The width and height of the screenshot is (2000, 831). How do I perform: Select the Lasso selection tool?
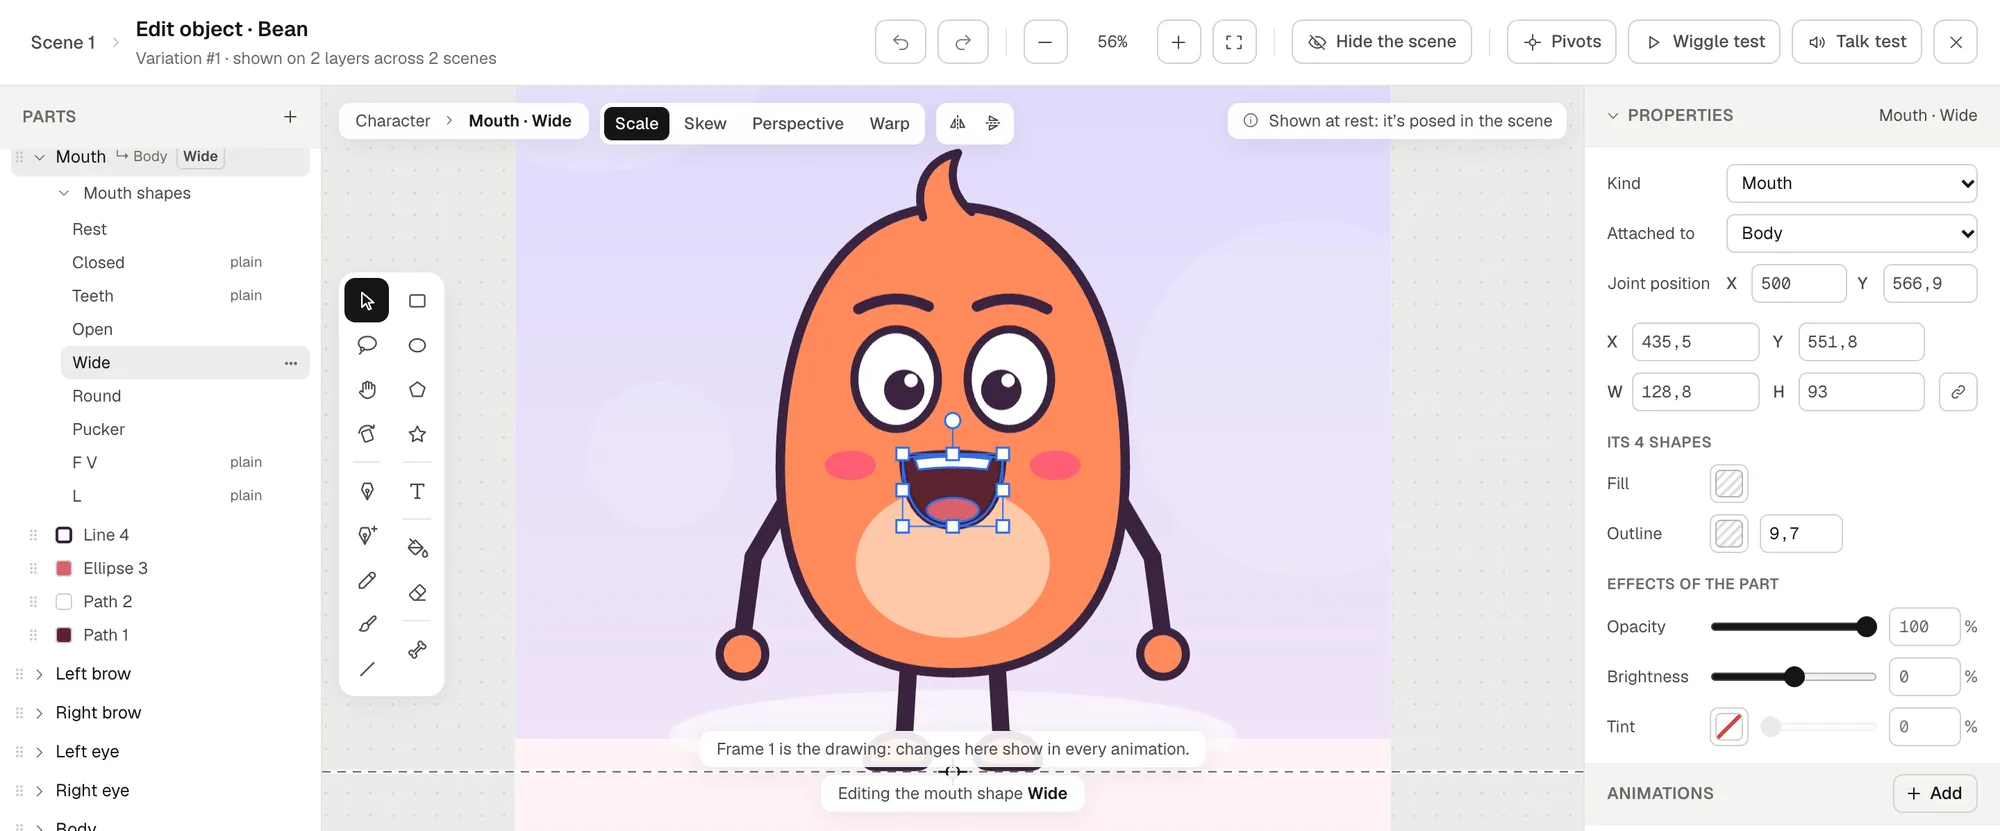point(367,345)
